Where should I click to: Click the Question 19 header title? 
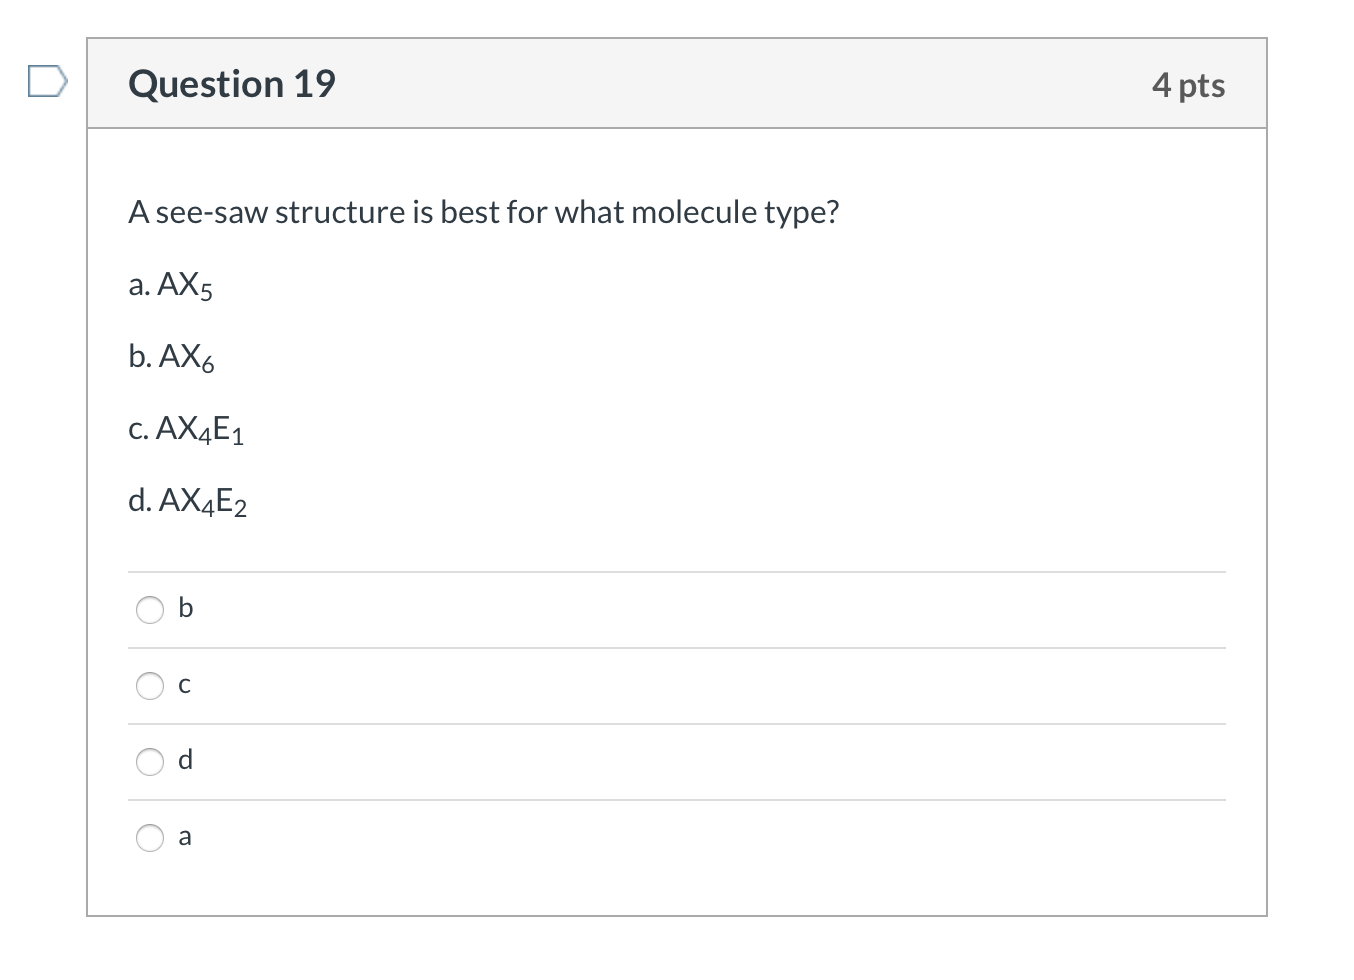[231, 84]
